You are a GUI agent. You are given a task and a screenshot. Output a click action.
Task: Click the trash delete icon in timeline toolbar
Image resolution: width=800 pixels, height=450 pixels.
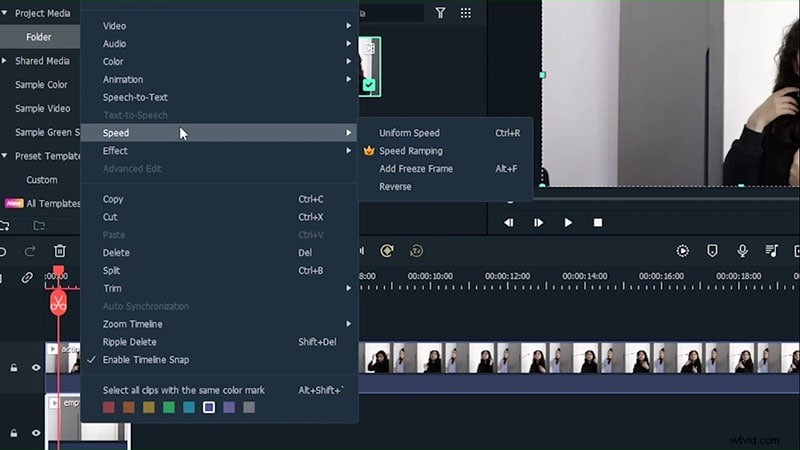pos(60,251)
